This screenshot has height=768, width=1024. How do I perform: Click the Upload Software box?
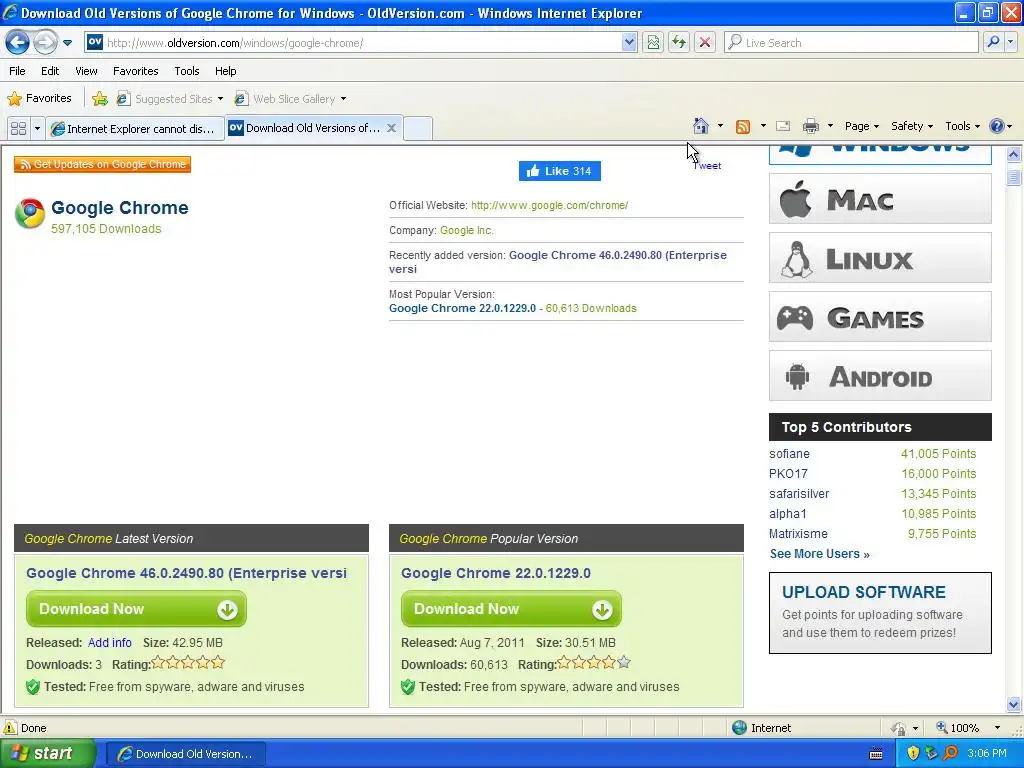(880, 613)
